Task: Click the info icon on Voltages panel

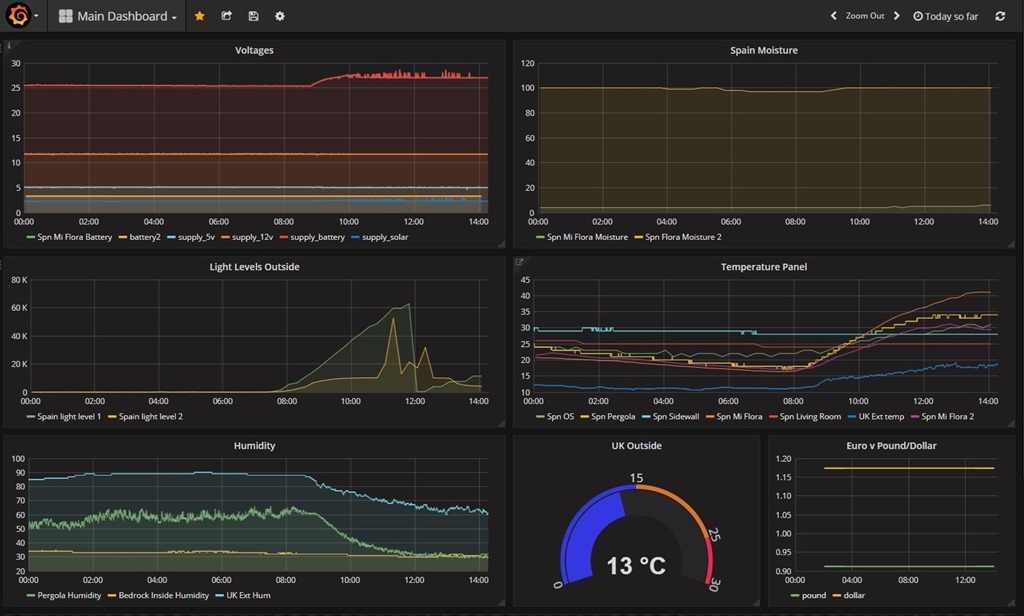Action: point(9,46)
